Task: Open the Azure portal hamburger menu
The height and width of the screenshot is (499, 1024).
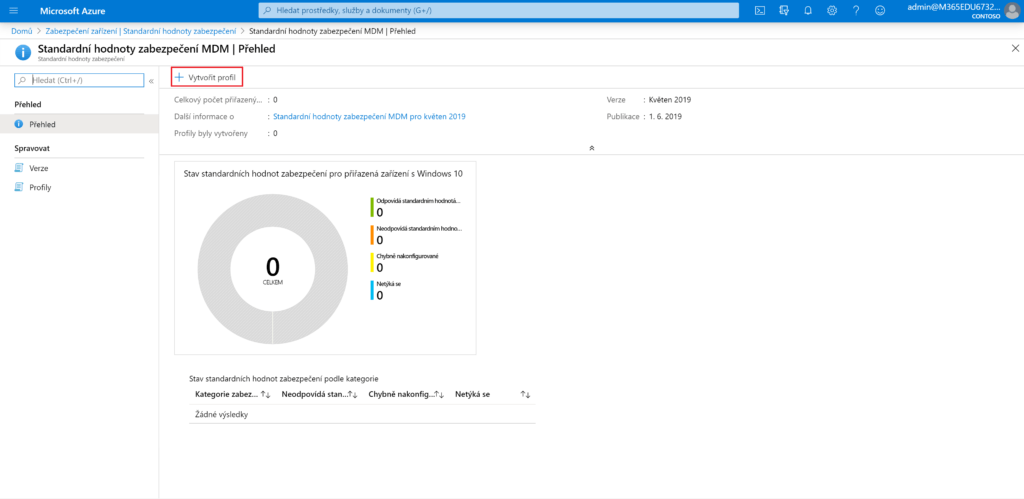Action: [14, 10]
